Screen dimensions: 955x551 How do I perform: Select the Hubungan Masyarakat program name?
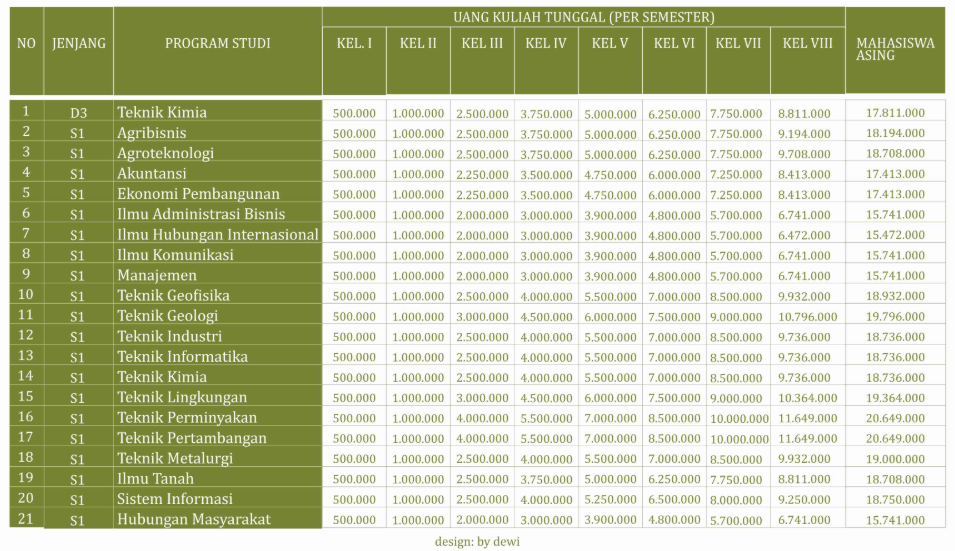point(194,519)
